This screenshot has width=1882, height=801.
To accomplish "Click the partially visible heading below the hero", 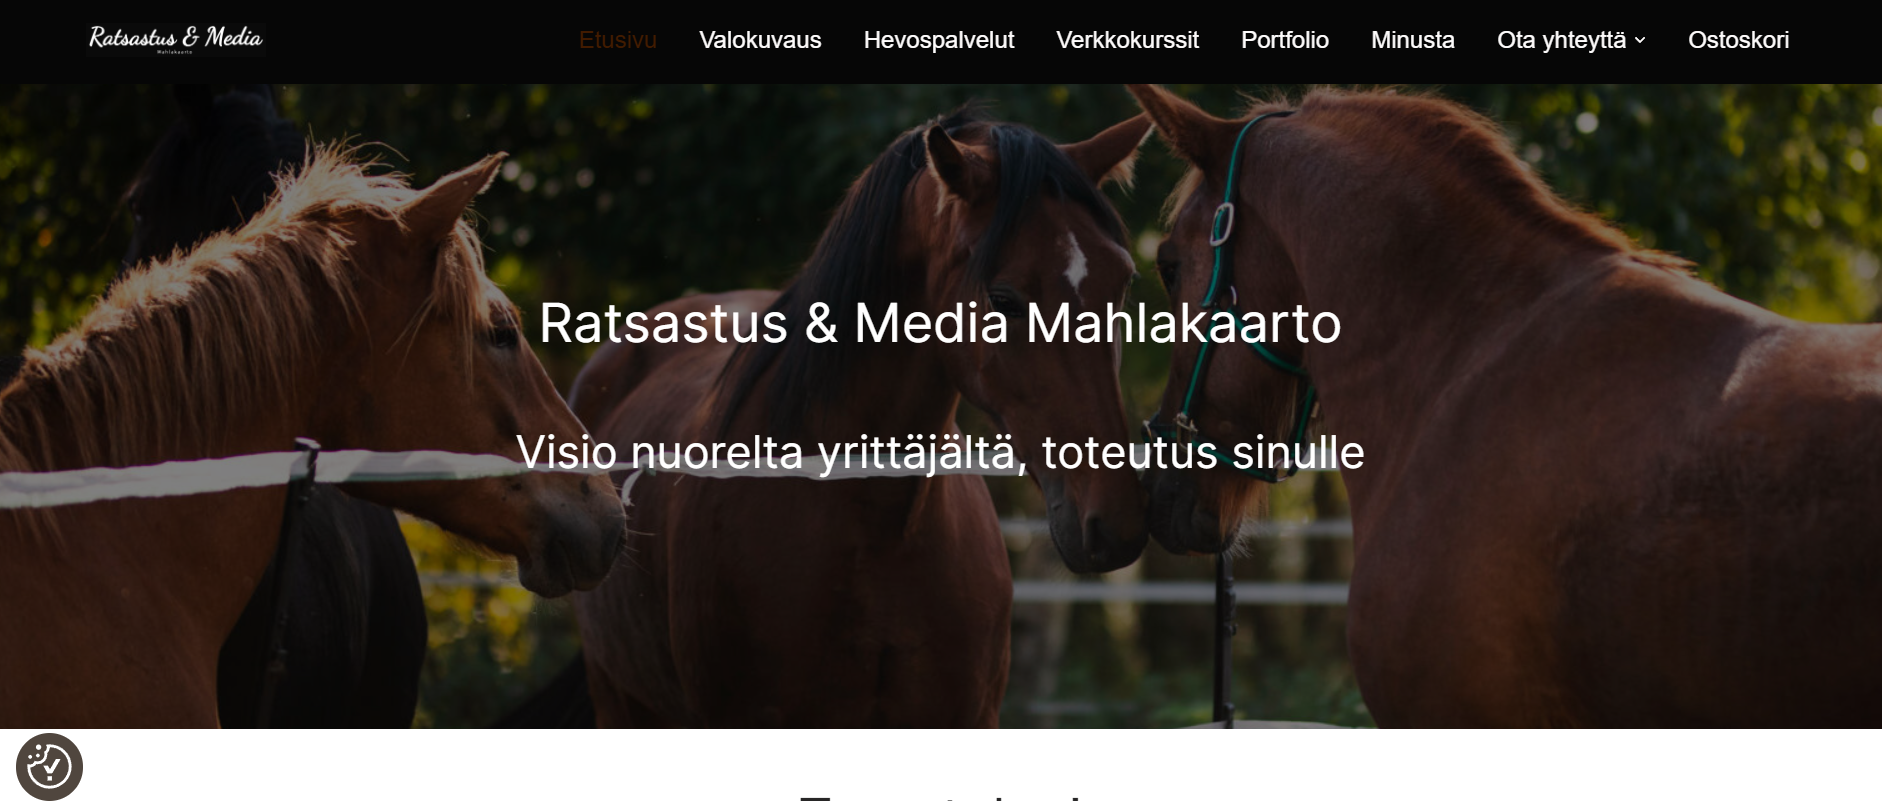I will [x=940, y=797].
